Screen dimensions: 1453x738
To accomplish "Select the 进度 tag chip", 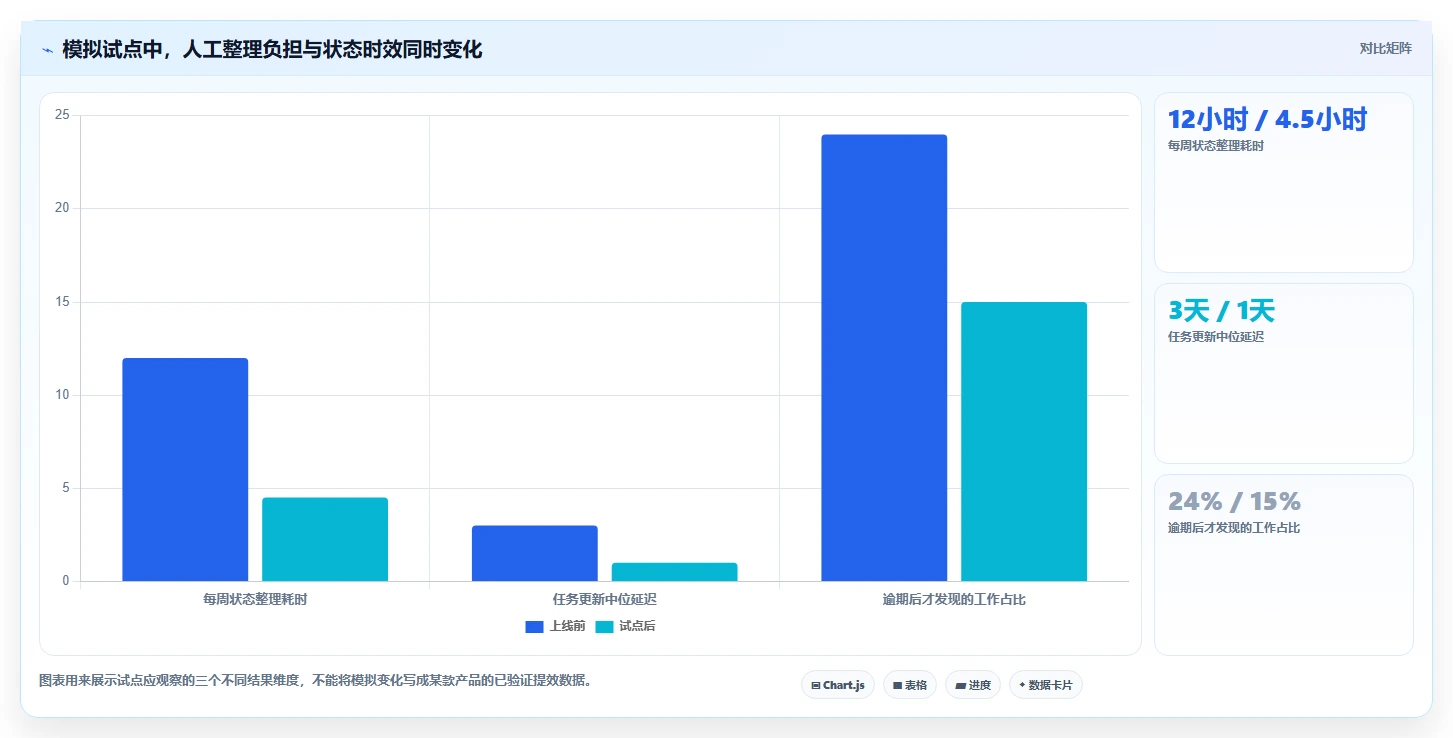I will [973, 685].
